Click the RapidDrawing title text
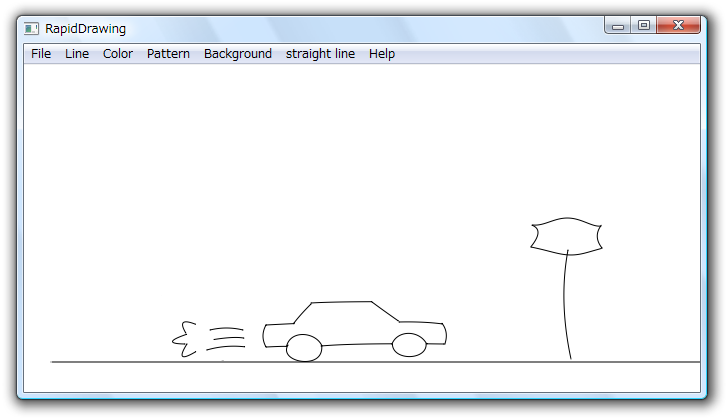Image resolution: width=728 pixels, height=418 pixels. (x=85, y=29)
